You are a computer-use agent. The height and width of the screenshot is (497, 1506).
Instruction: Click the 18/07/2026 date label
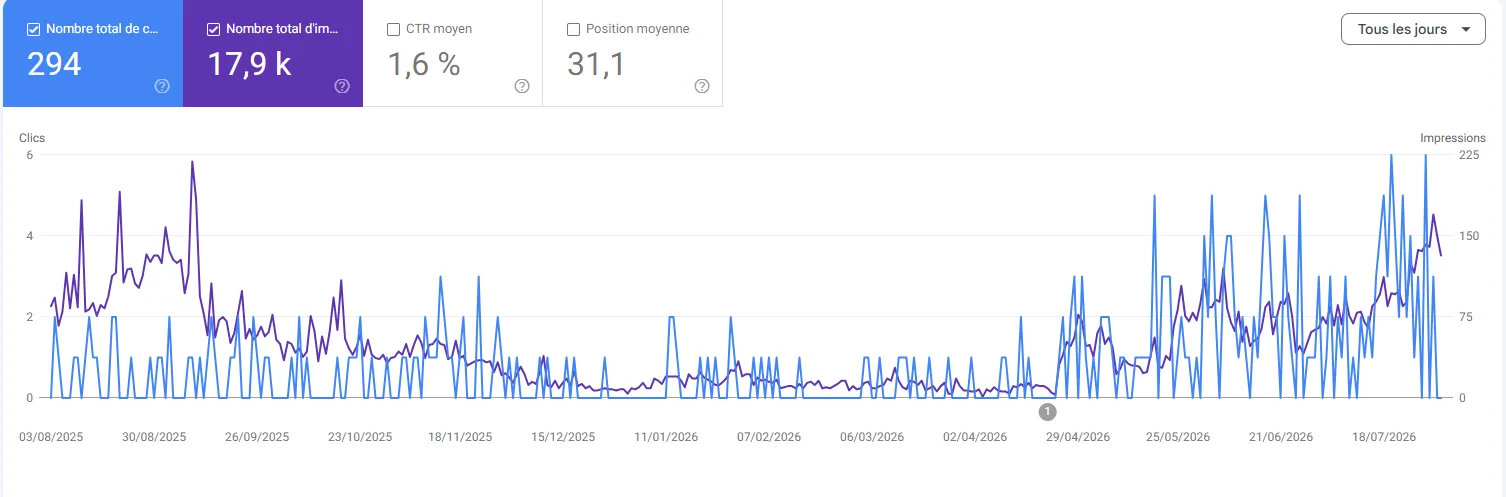click(x=1384, y=437)
